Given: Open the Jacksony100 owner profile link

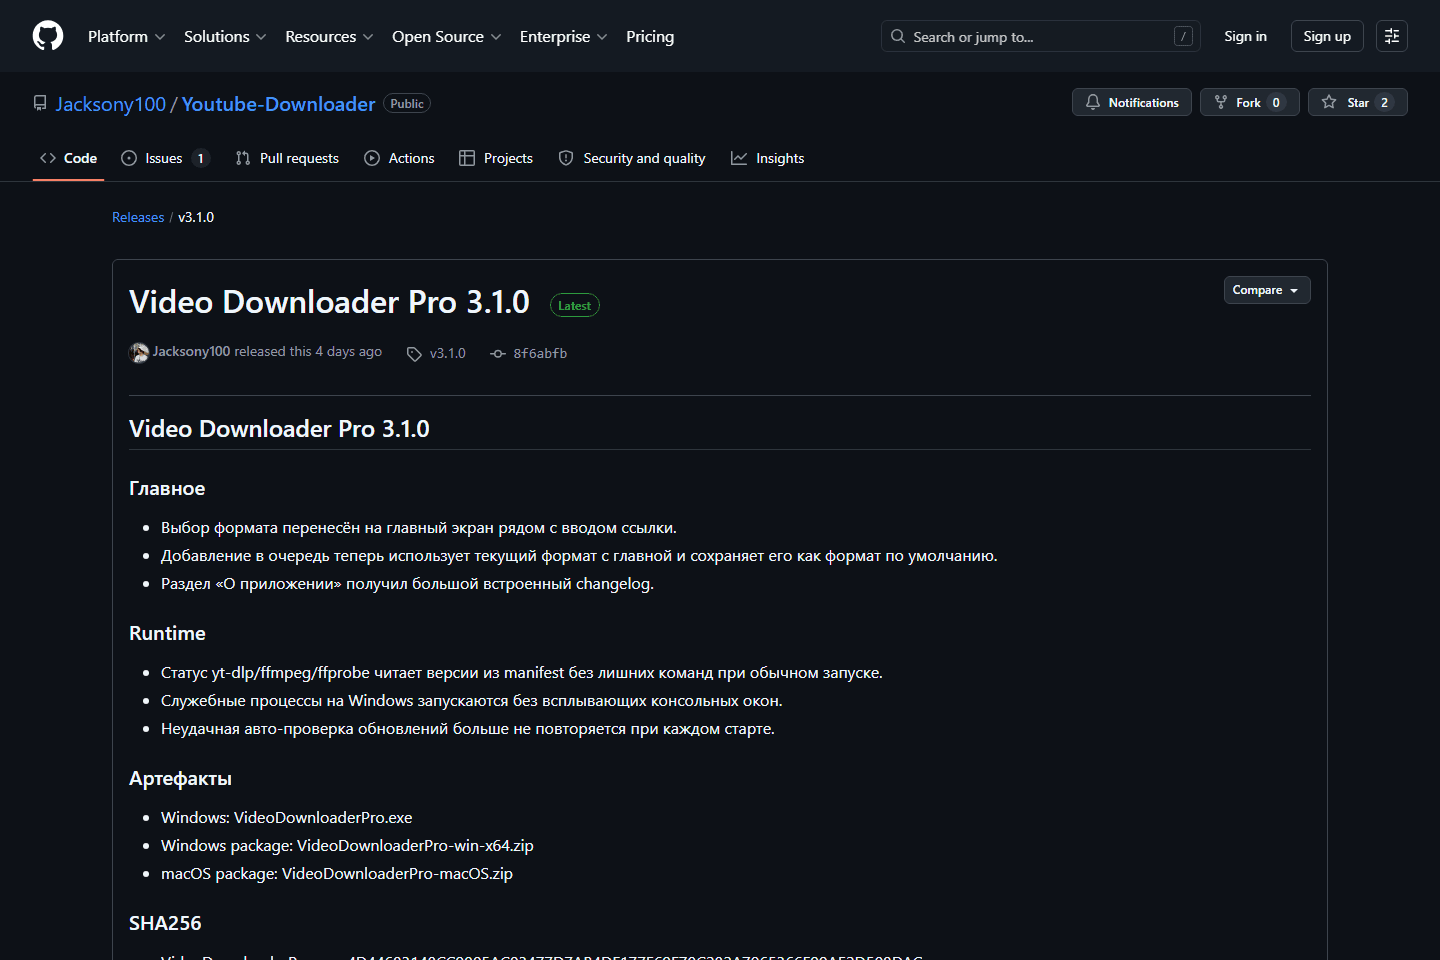Looking at the screenshot, I should (x=111, y=104).
